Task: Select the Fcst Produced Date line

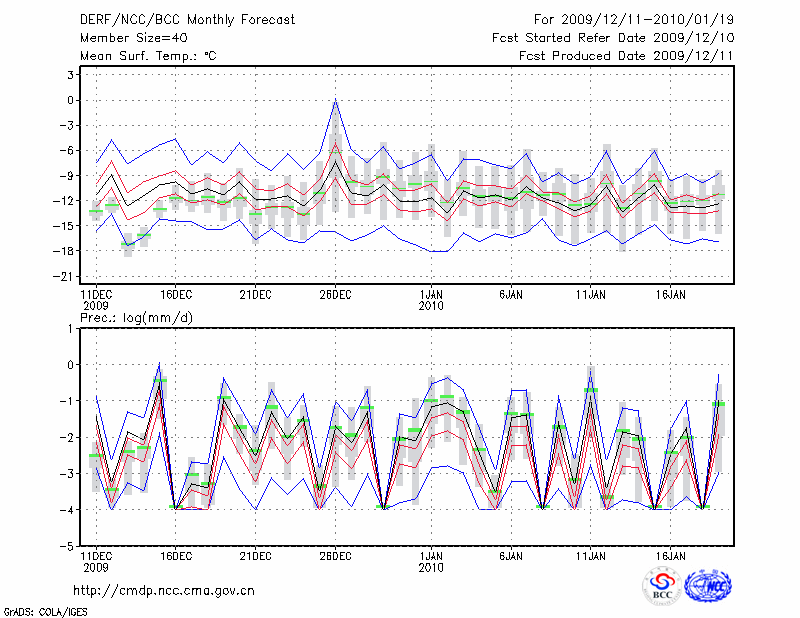Action: (x=626, y=56)
